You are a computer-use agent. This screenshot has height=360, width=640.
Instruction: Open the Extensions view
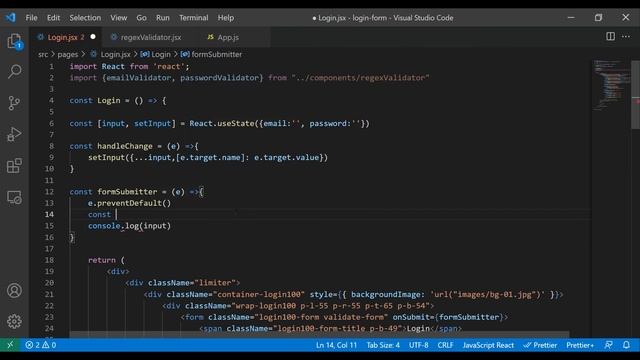[x=14, y=166]
